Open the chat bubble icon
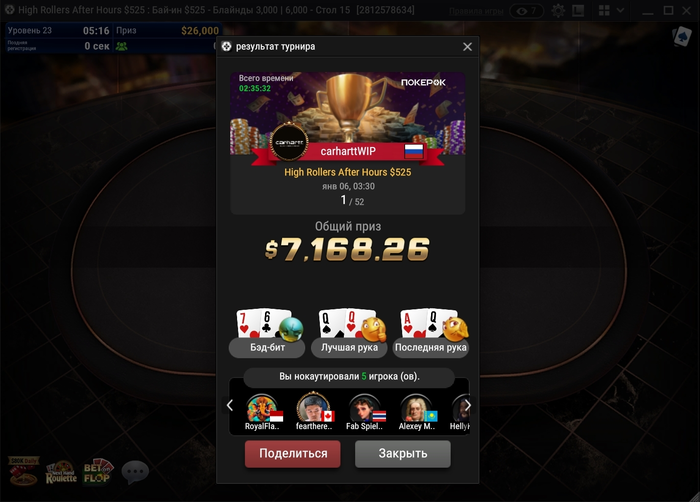Viewport: 700px width, 502px height. click(135, 472)
